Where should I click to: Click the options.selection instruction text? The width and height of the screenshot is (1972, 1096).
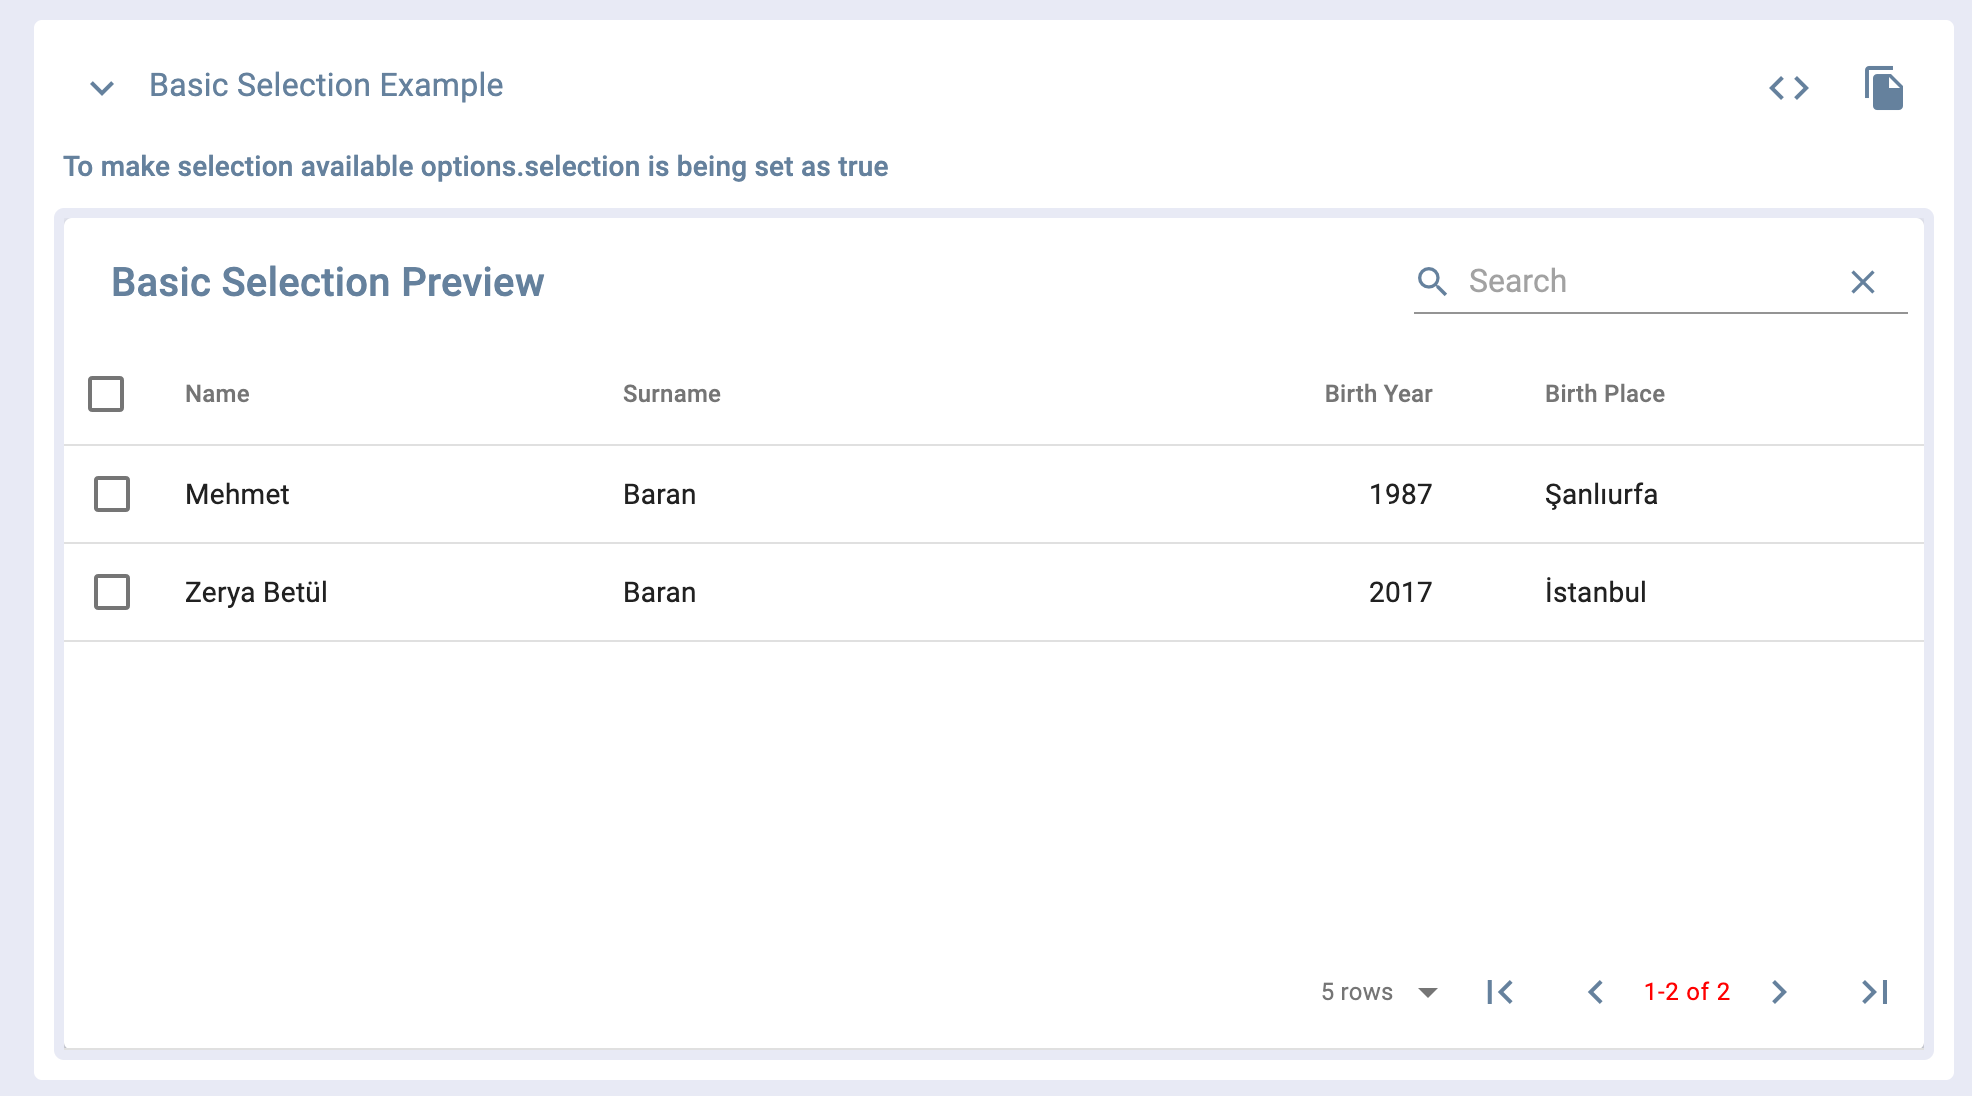point(475,166)
